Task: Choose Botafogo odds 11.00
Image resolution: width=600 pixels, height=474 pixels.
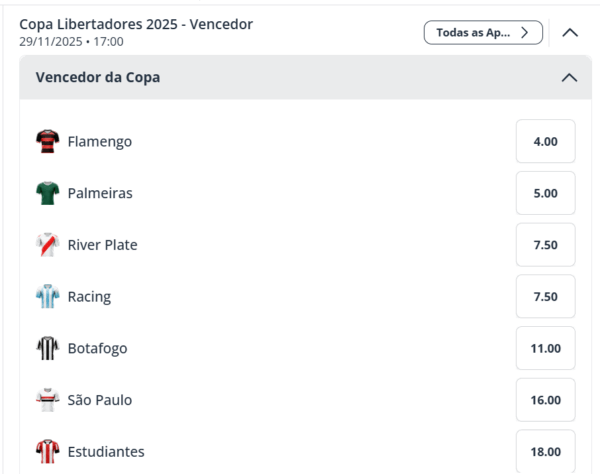Action: coord(545,348)
